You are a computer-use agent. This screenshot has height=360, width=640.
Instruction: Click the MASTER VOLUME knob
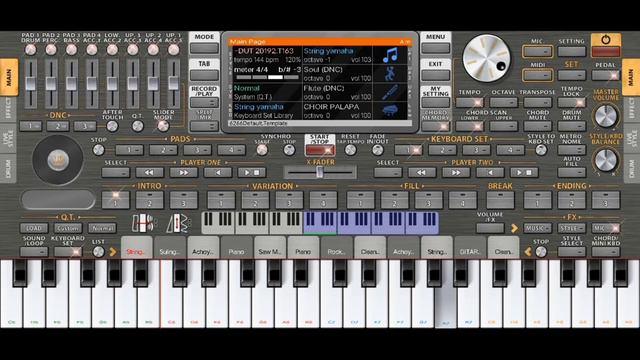click(606, 116)
